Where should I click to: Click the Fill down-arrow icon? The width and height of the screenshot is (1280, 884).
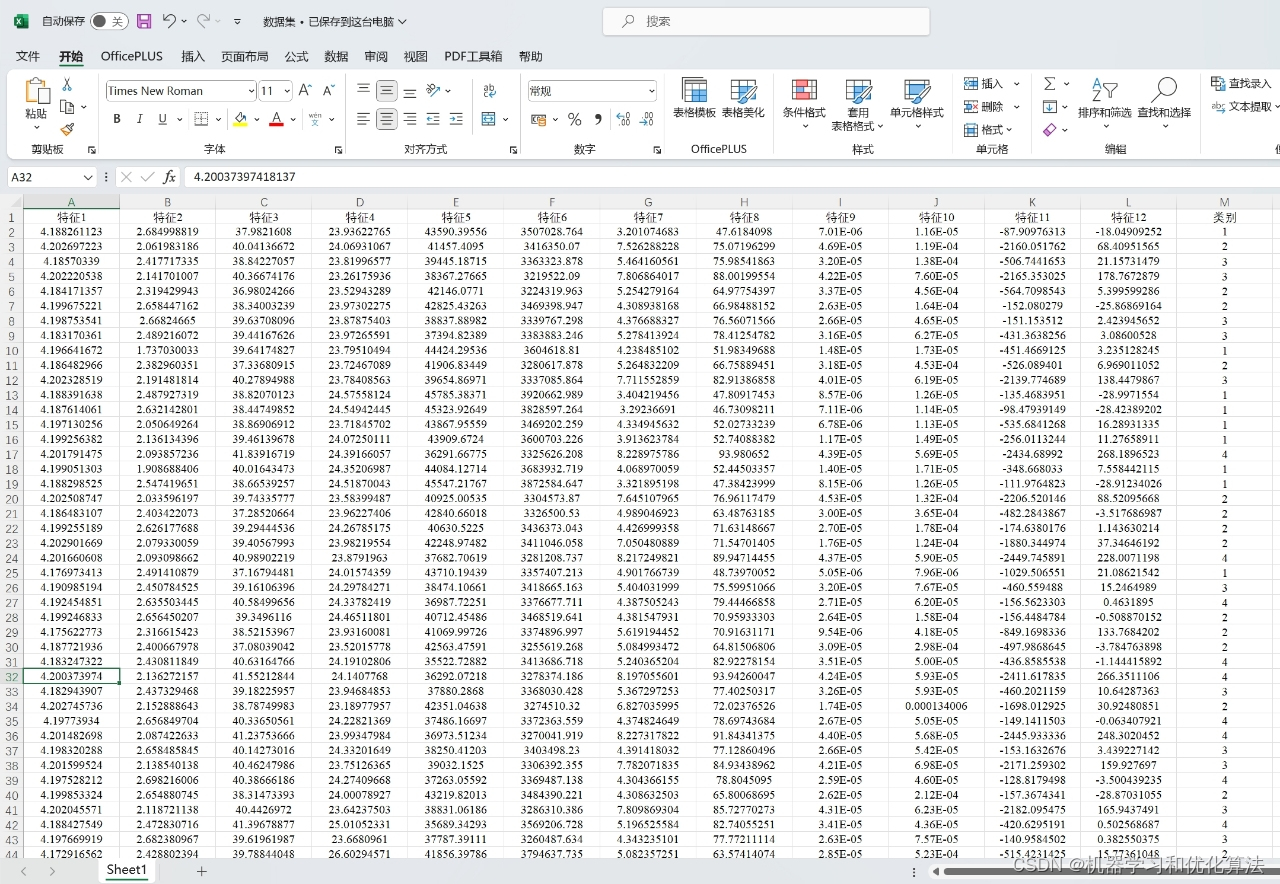coord(1049,107)
